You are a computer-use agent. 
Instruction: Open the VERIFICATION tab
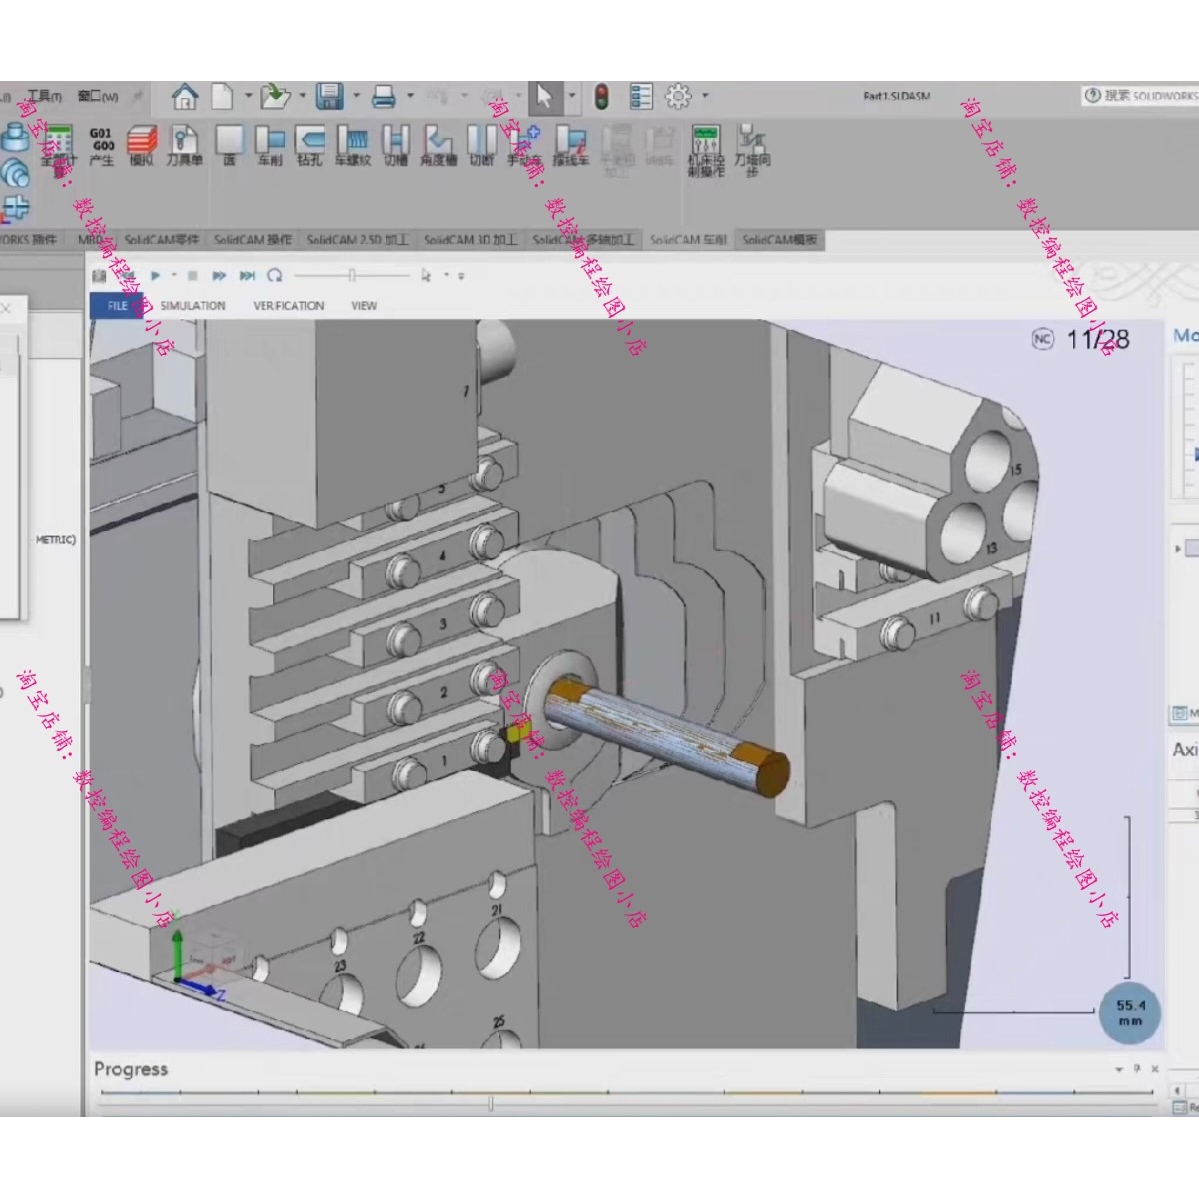pos(288,306)
